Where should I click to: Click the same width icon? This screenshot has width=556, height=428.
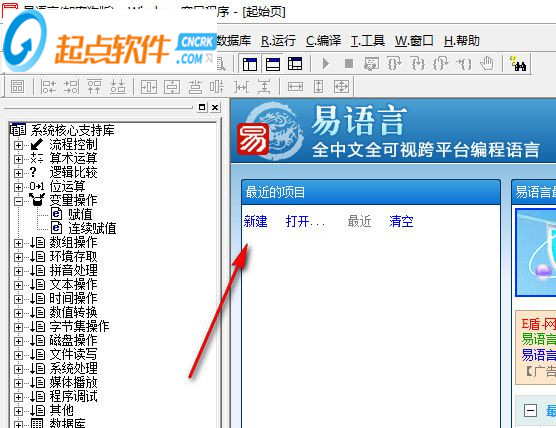pyautogui.click(x=295, y=87)
